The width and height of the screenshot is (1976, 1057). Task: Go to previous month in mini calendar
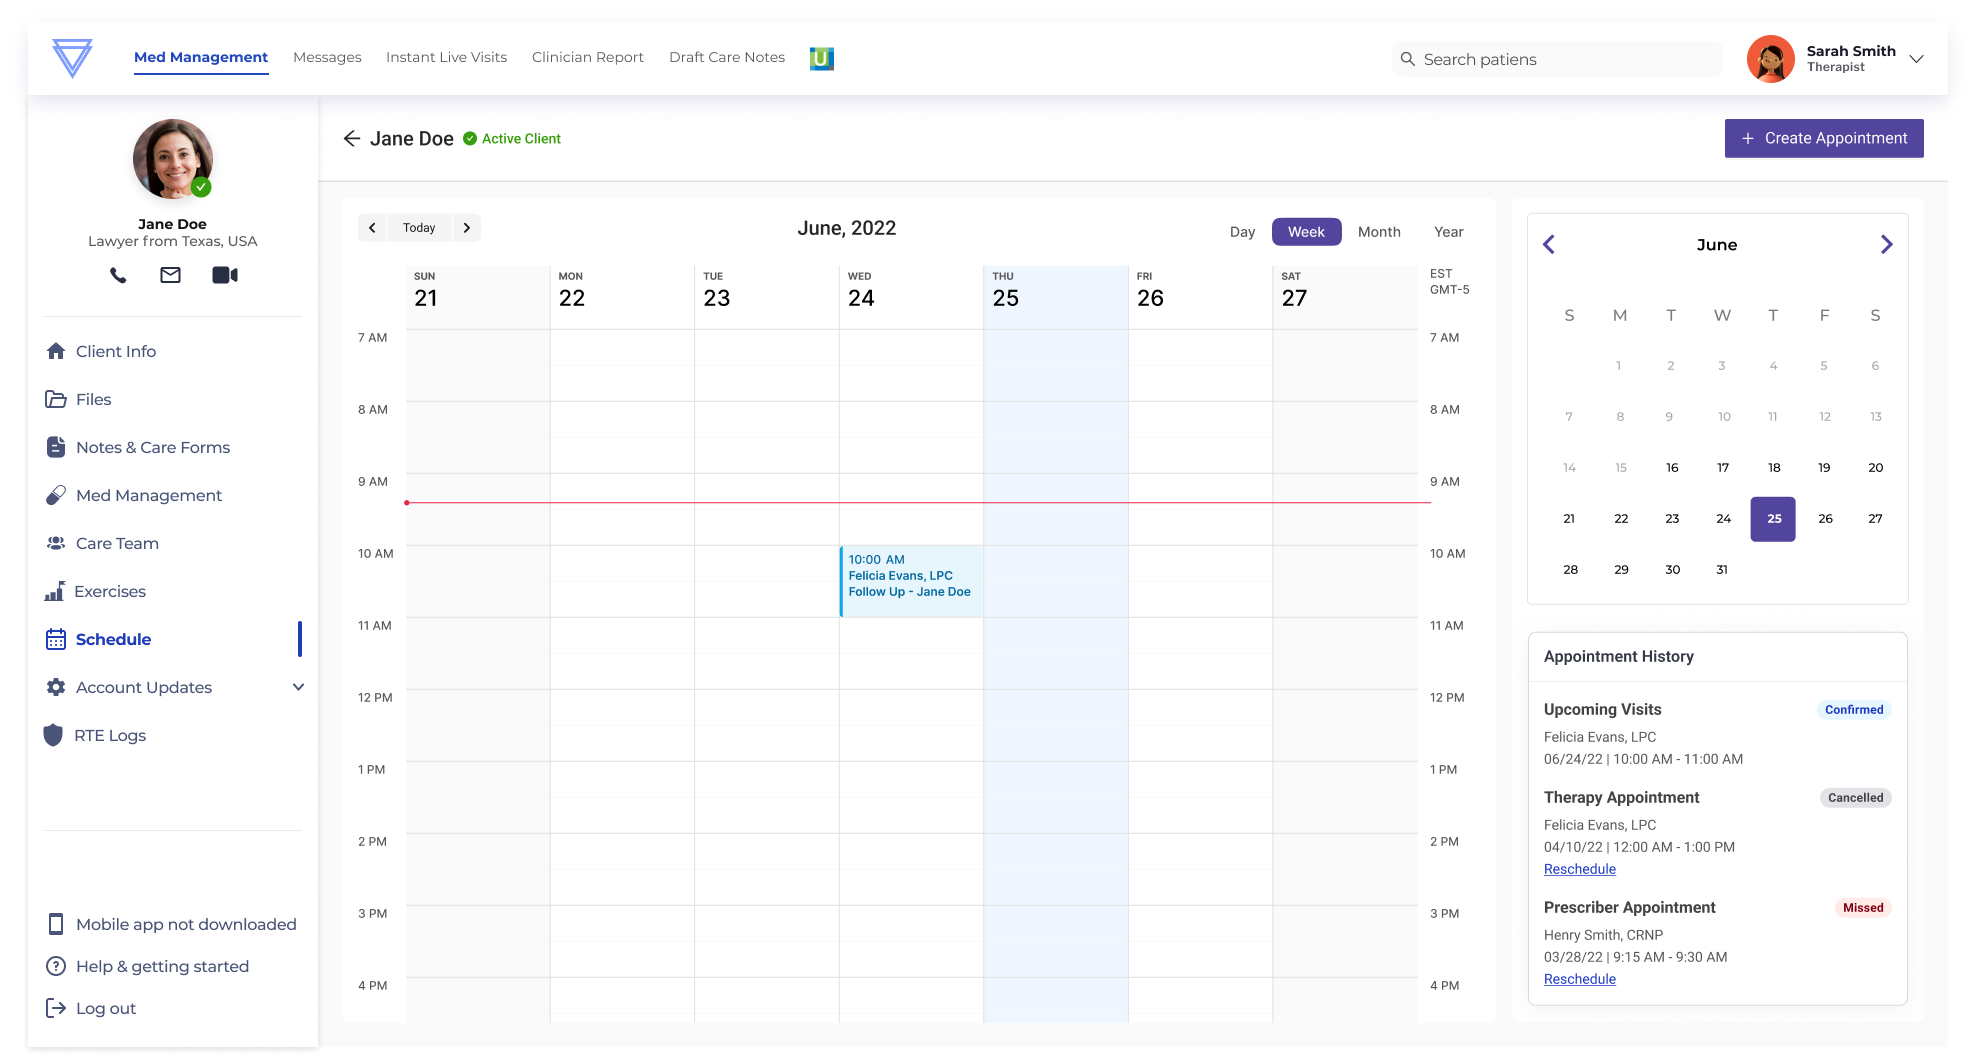pos(1549,245)
